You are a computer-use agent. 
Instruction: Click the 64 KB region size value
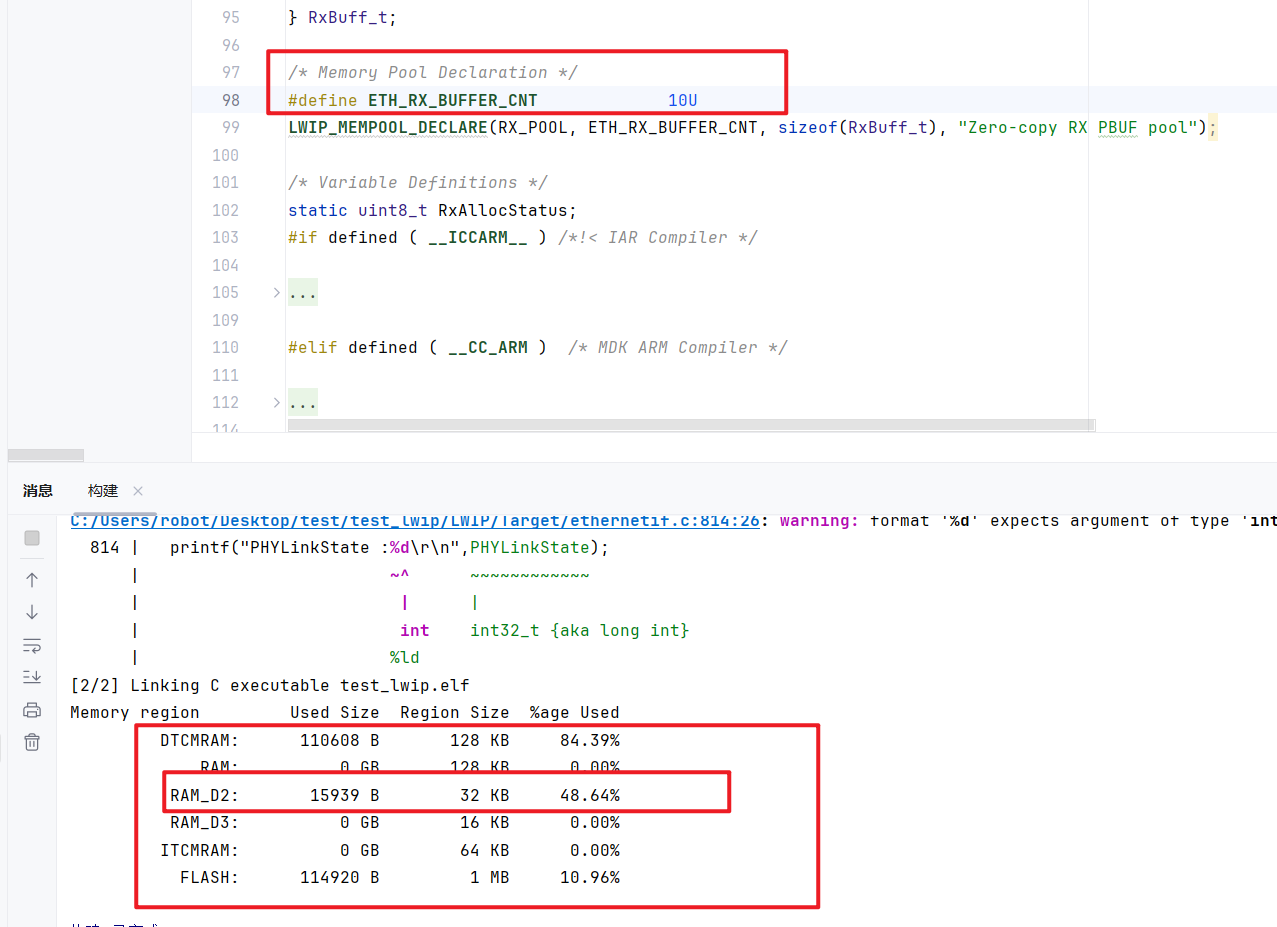[x=485, y=850]
